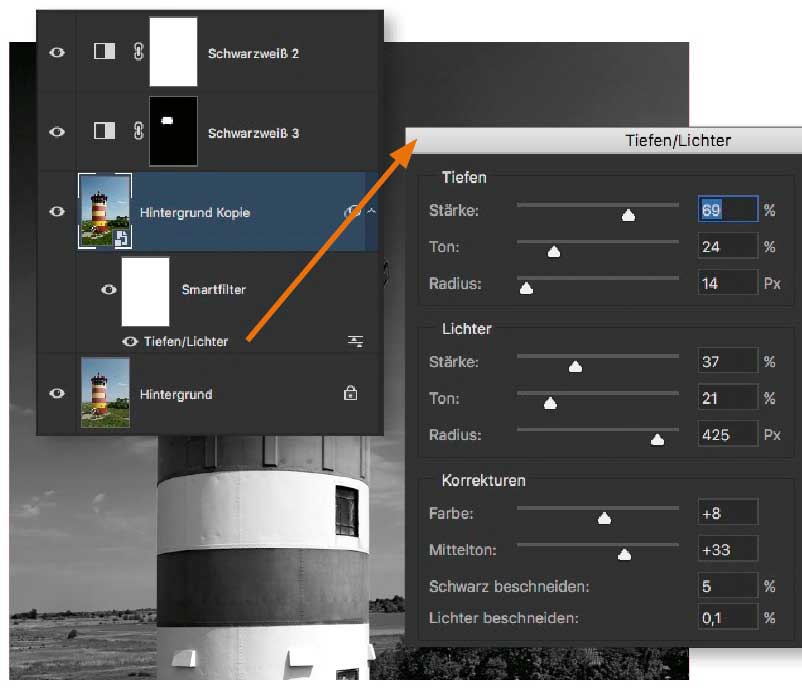Adjust the Lichter Stärke slider
The width and height of the screenshot is (802, 695).
pos(575,367)
